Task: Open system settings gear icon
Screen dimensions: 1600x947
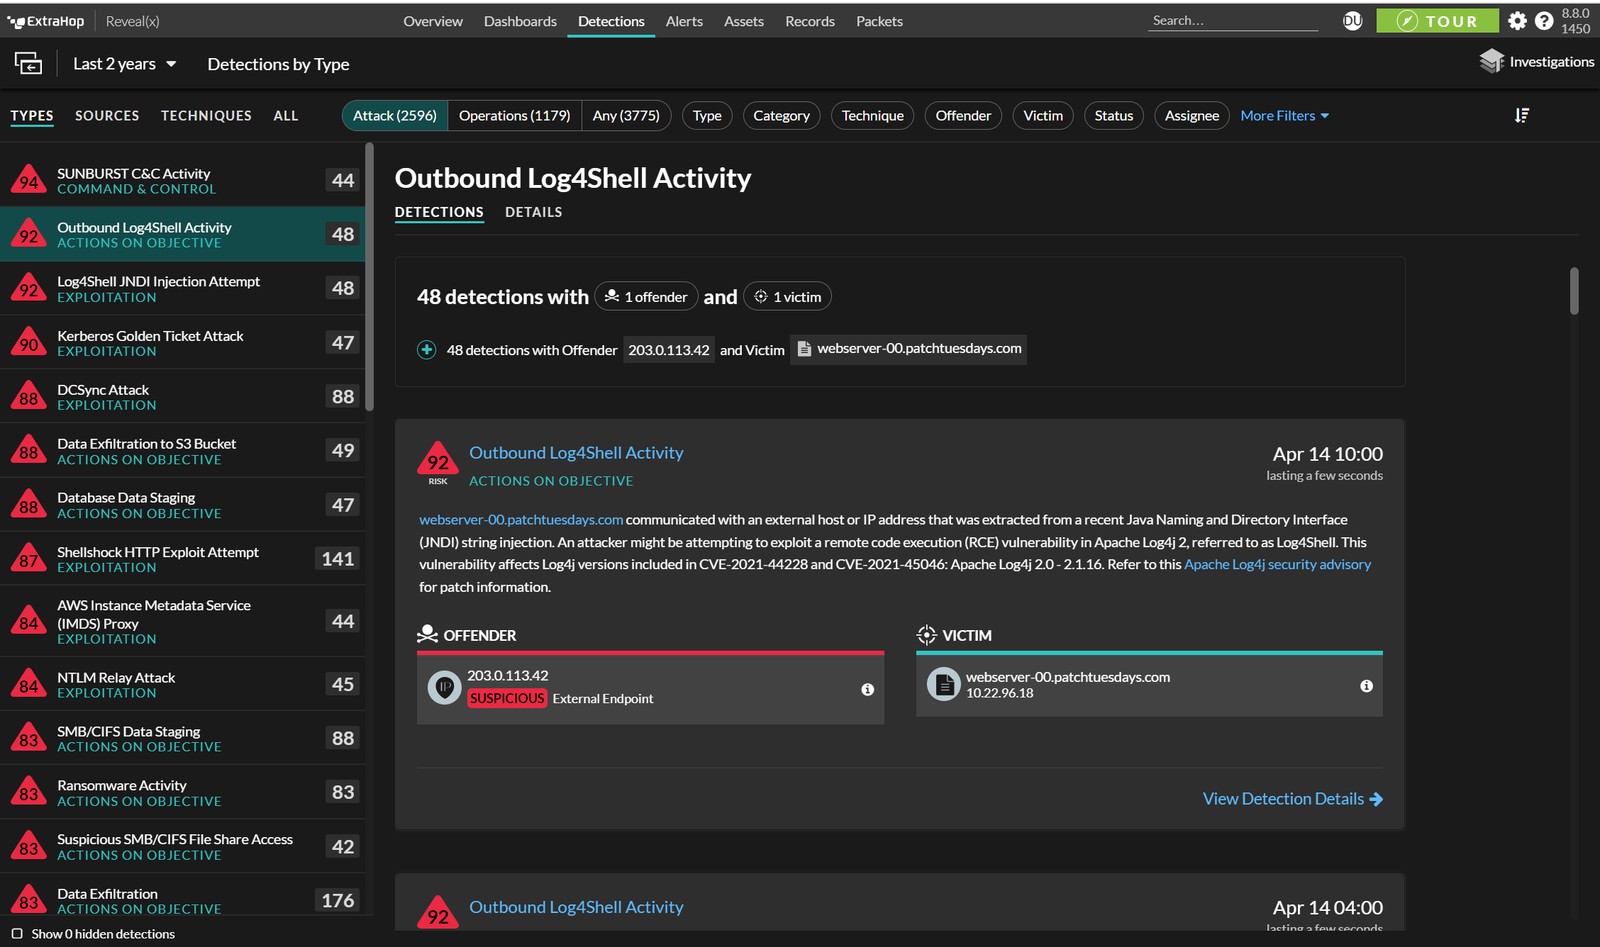Action: (1517, 21)
